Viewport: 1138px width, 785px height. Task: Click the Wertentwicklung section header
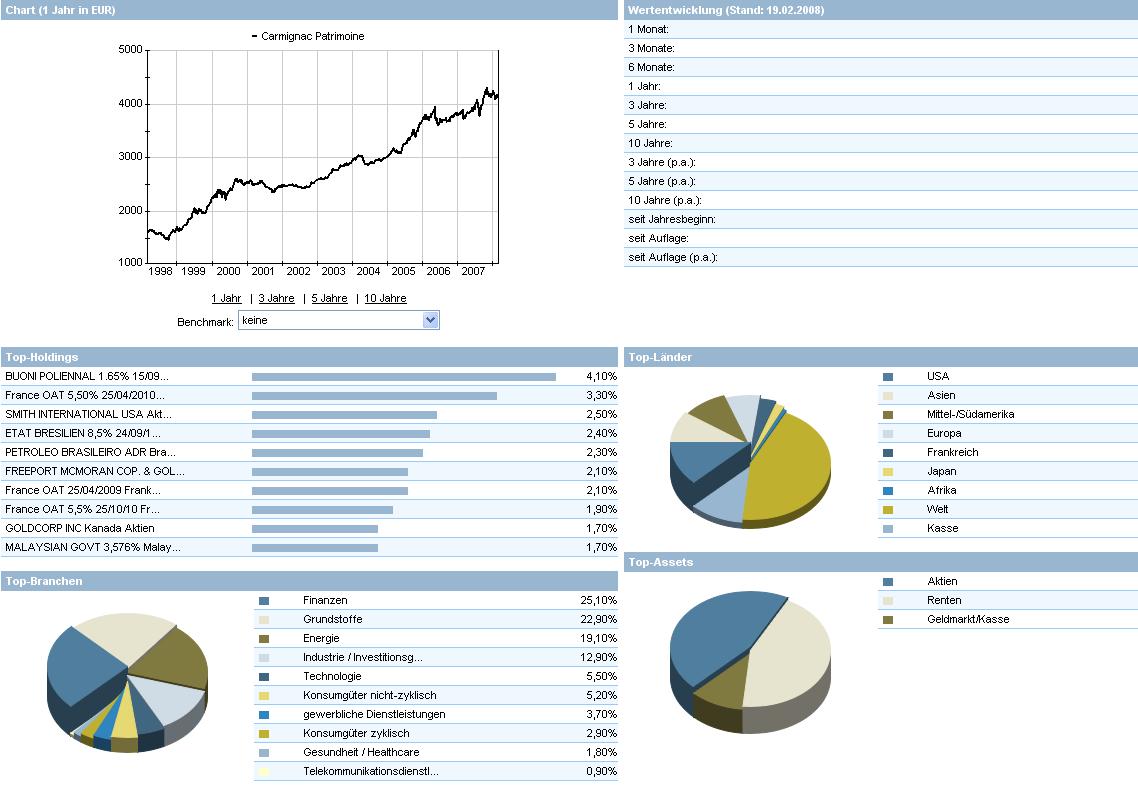coord(880,10)
